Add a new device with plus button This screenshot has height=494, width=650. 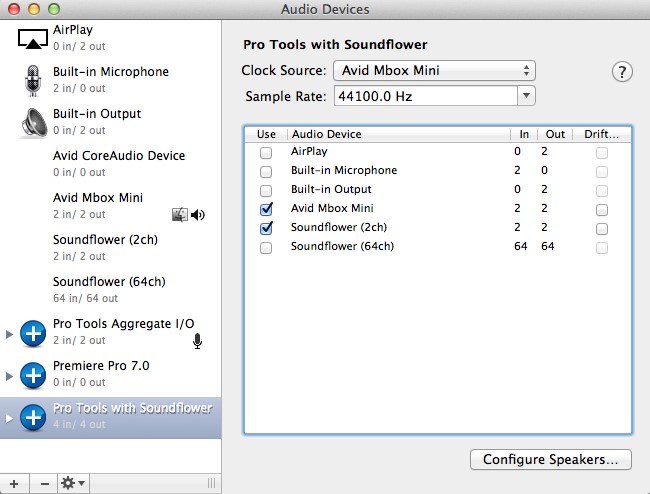(x=14, y=484)
